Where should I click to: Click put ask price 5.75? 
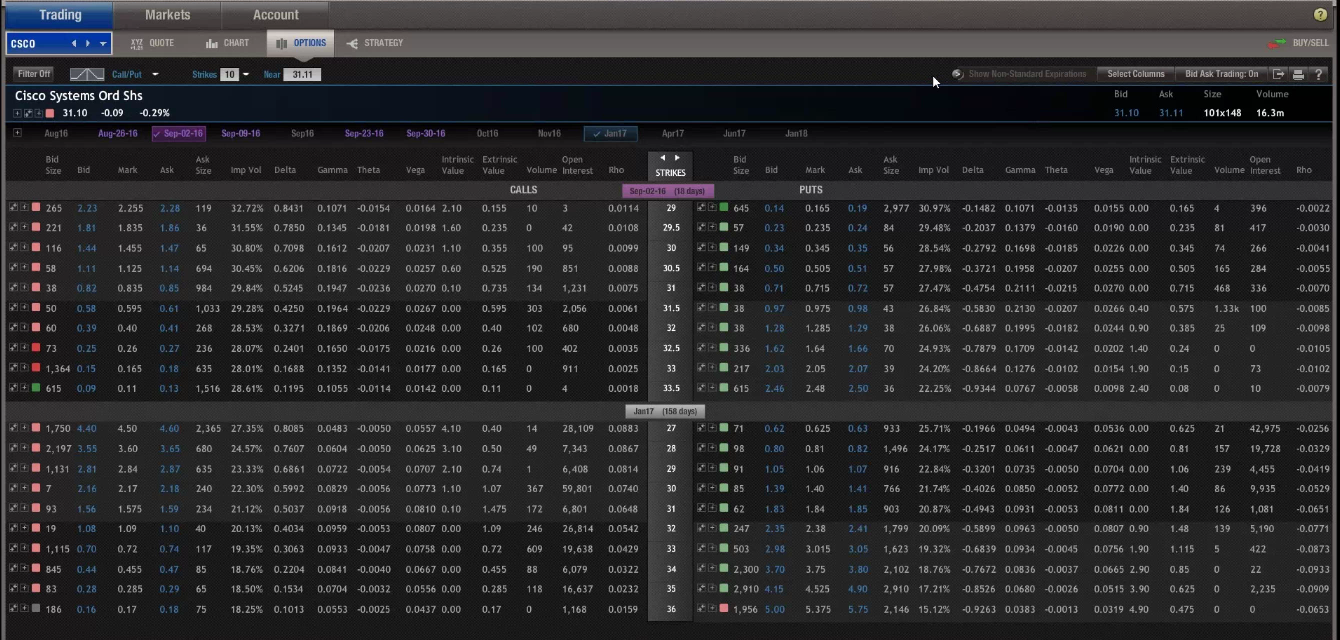coord(858,608)
